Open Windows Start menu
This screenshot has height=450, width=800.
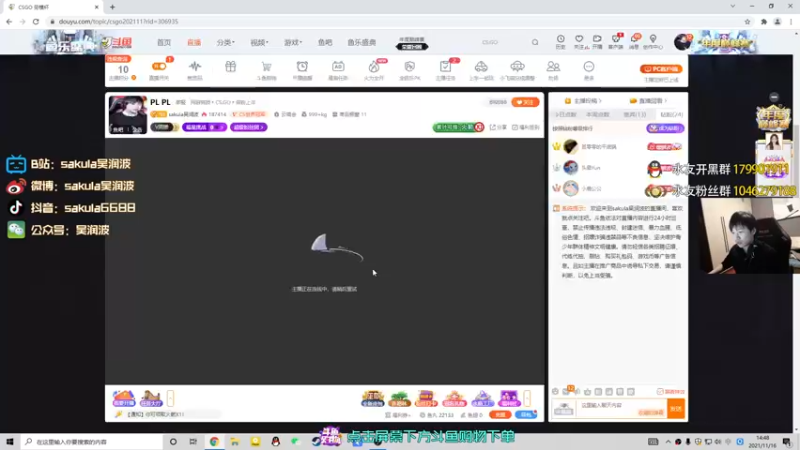click(x=10, y=441)
